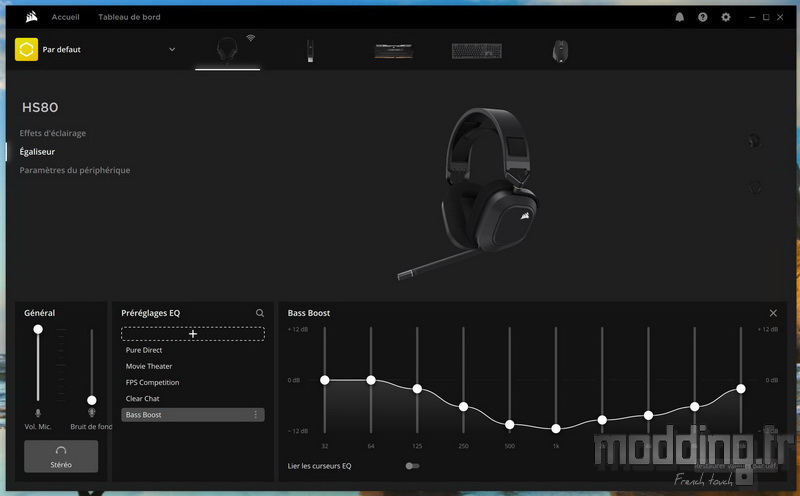Search EQ presets with magnifier icon
This screenshot has height=496, width=800.
[x=260, y=313]
